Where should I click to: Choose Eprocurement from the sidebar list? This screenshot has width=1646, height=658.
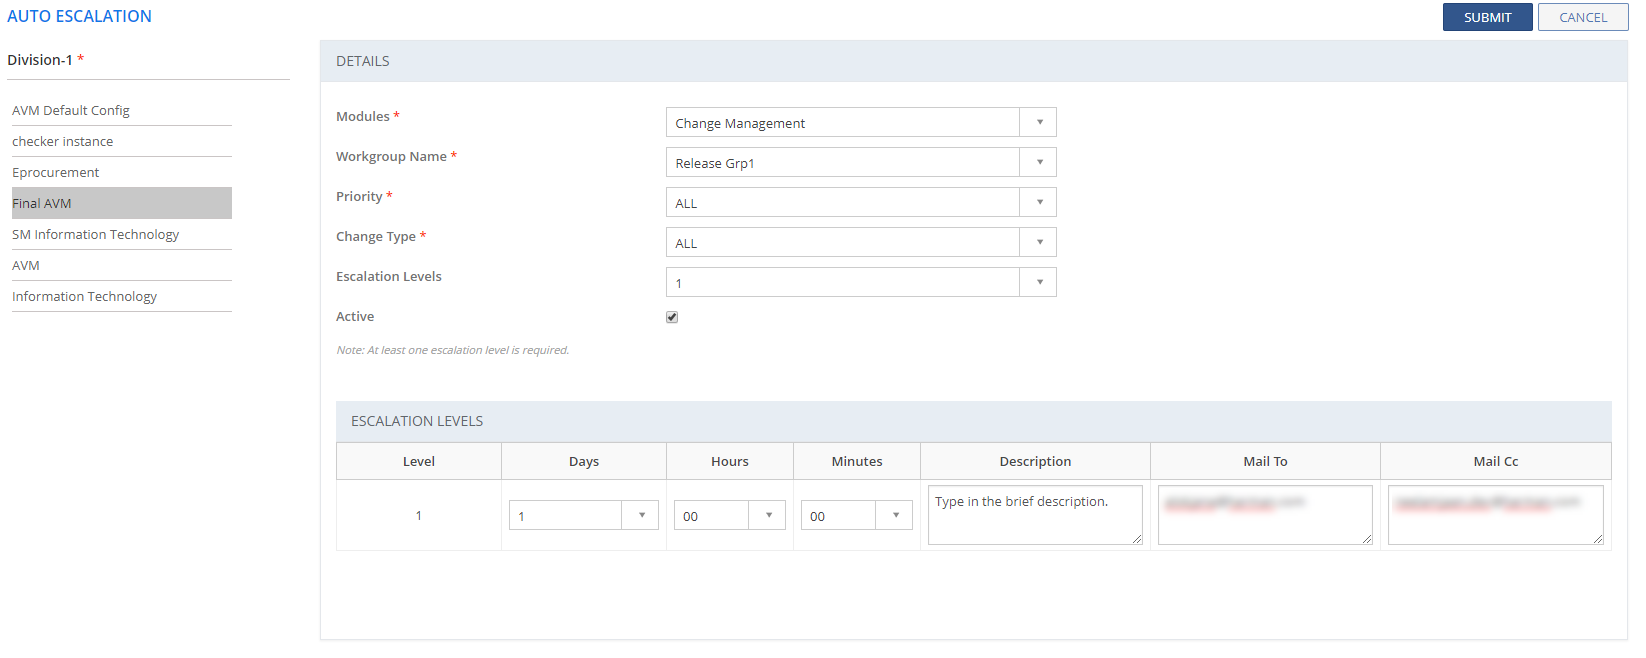click(x=56, y=172)
